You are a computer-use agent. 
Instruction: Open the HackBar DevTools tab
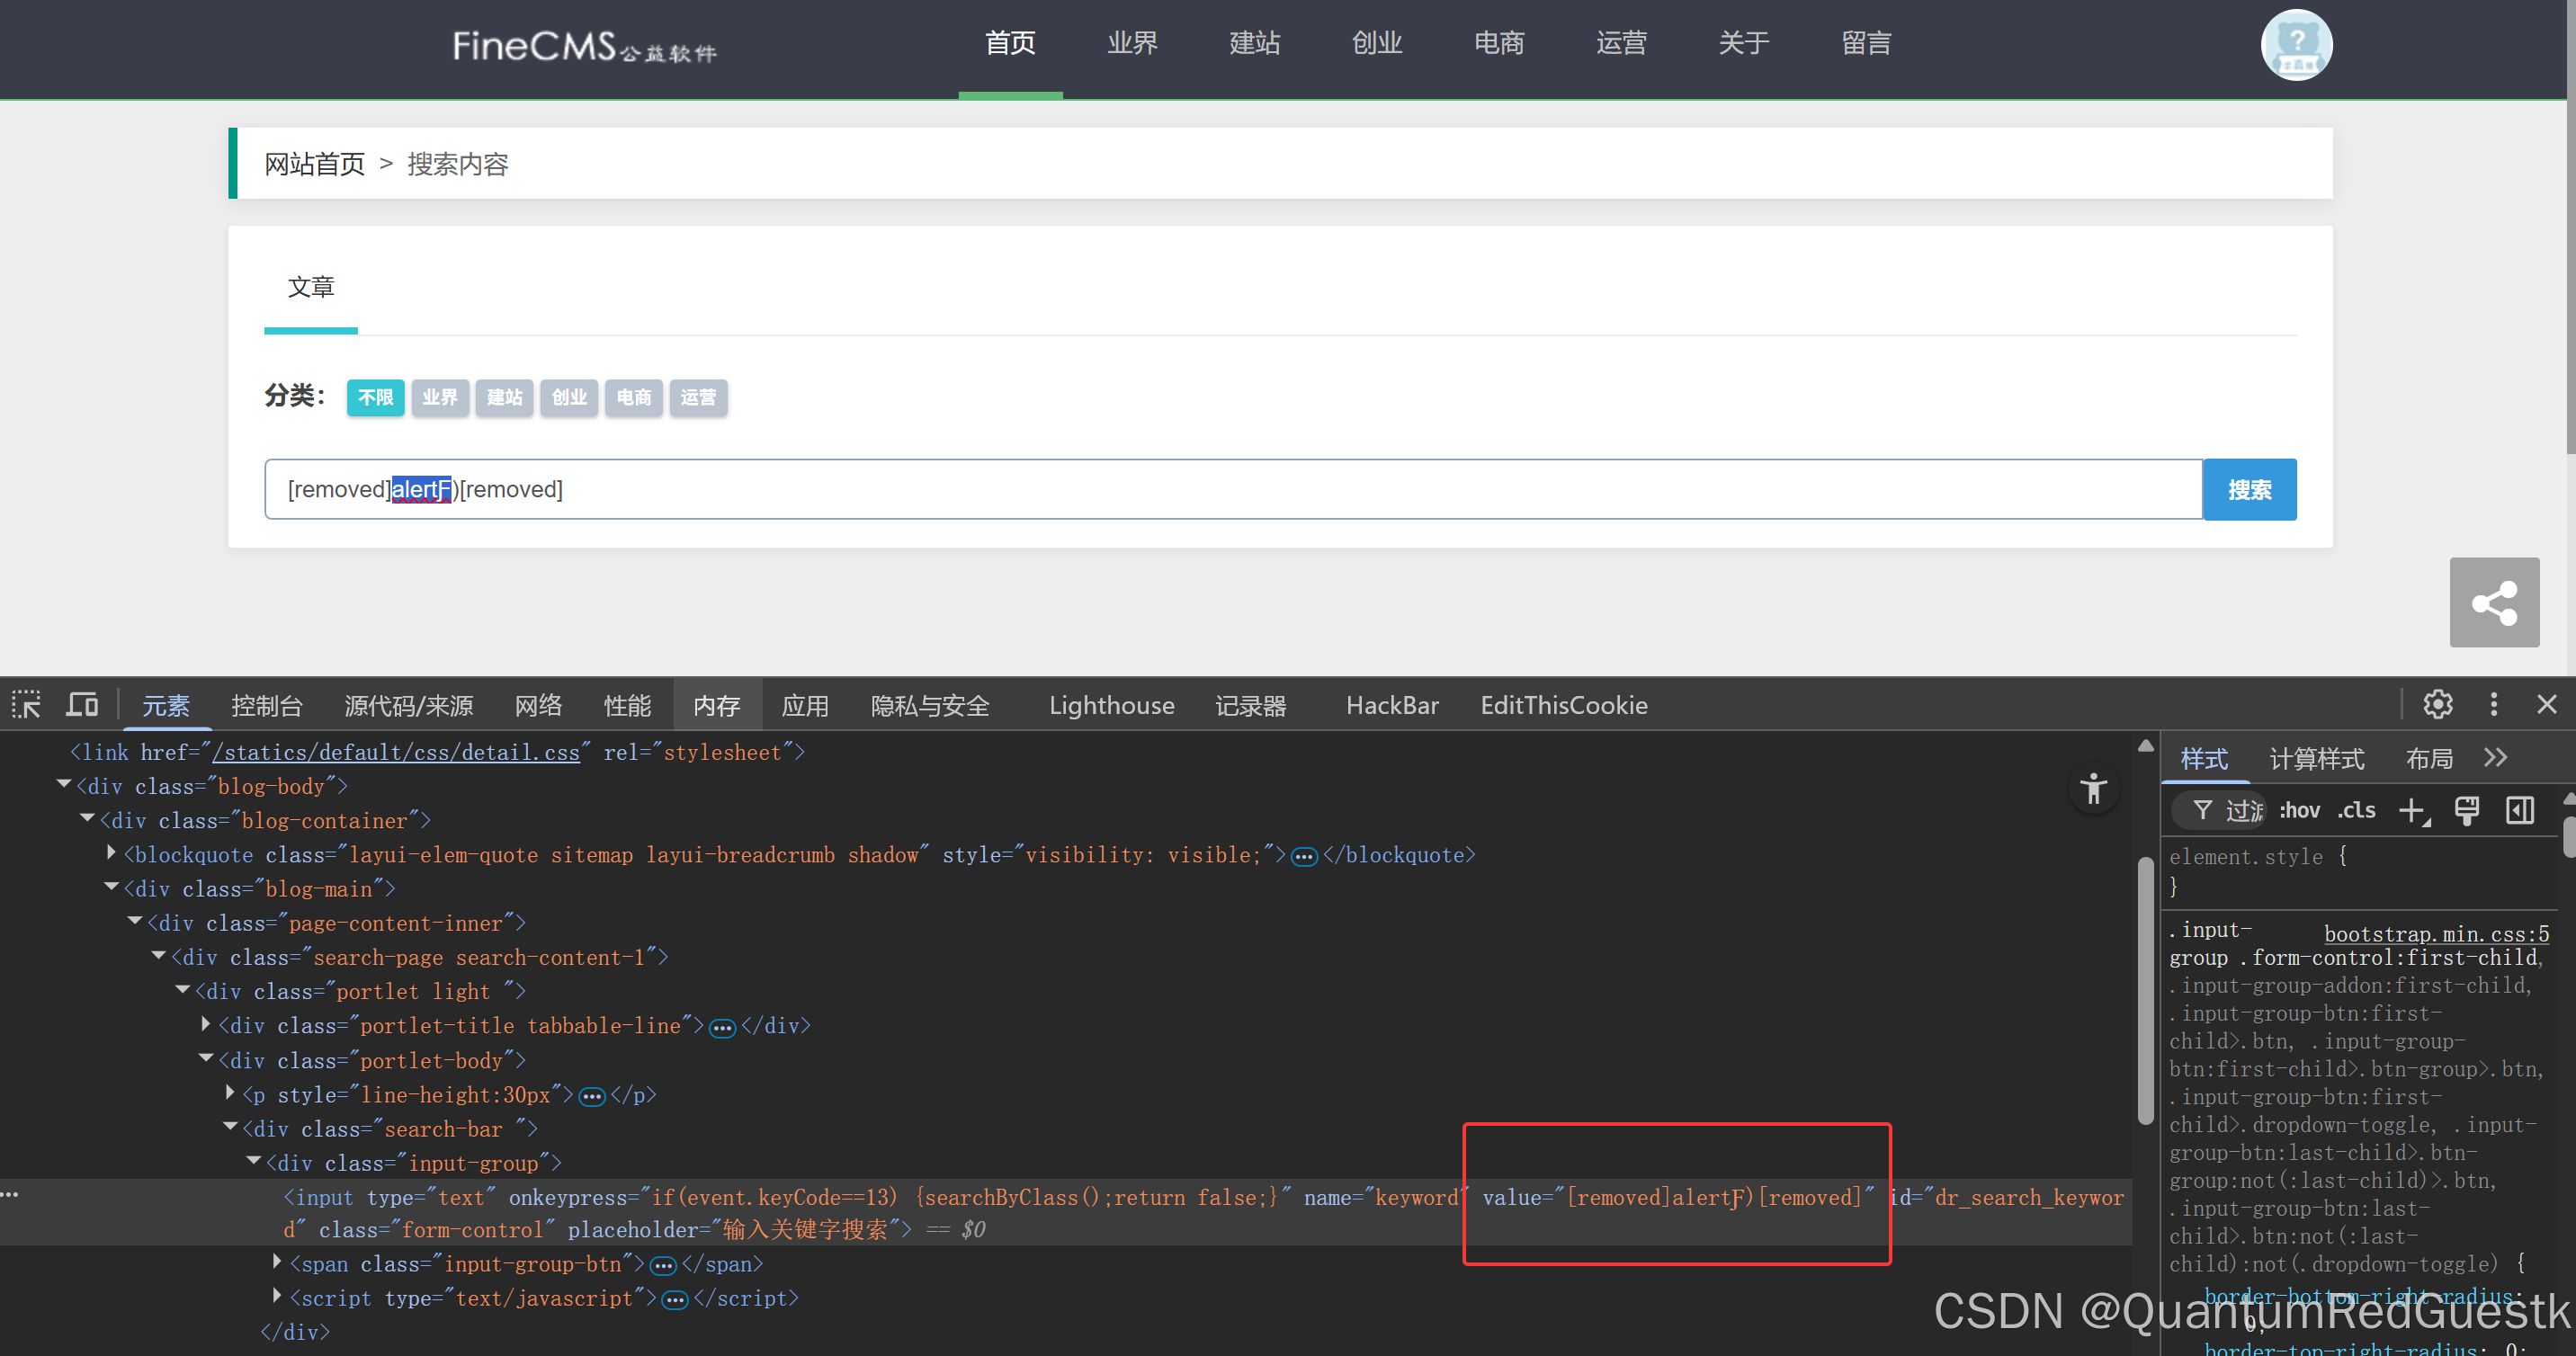pyautogui.click(x=1391, y=705)
